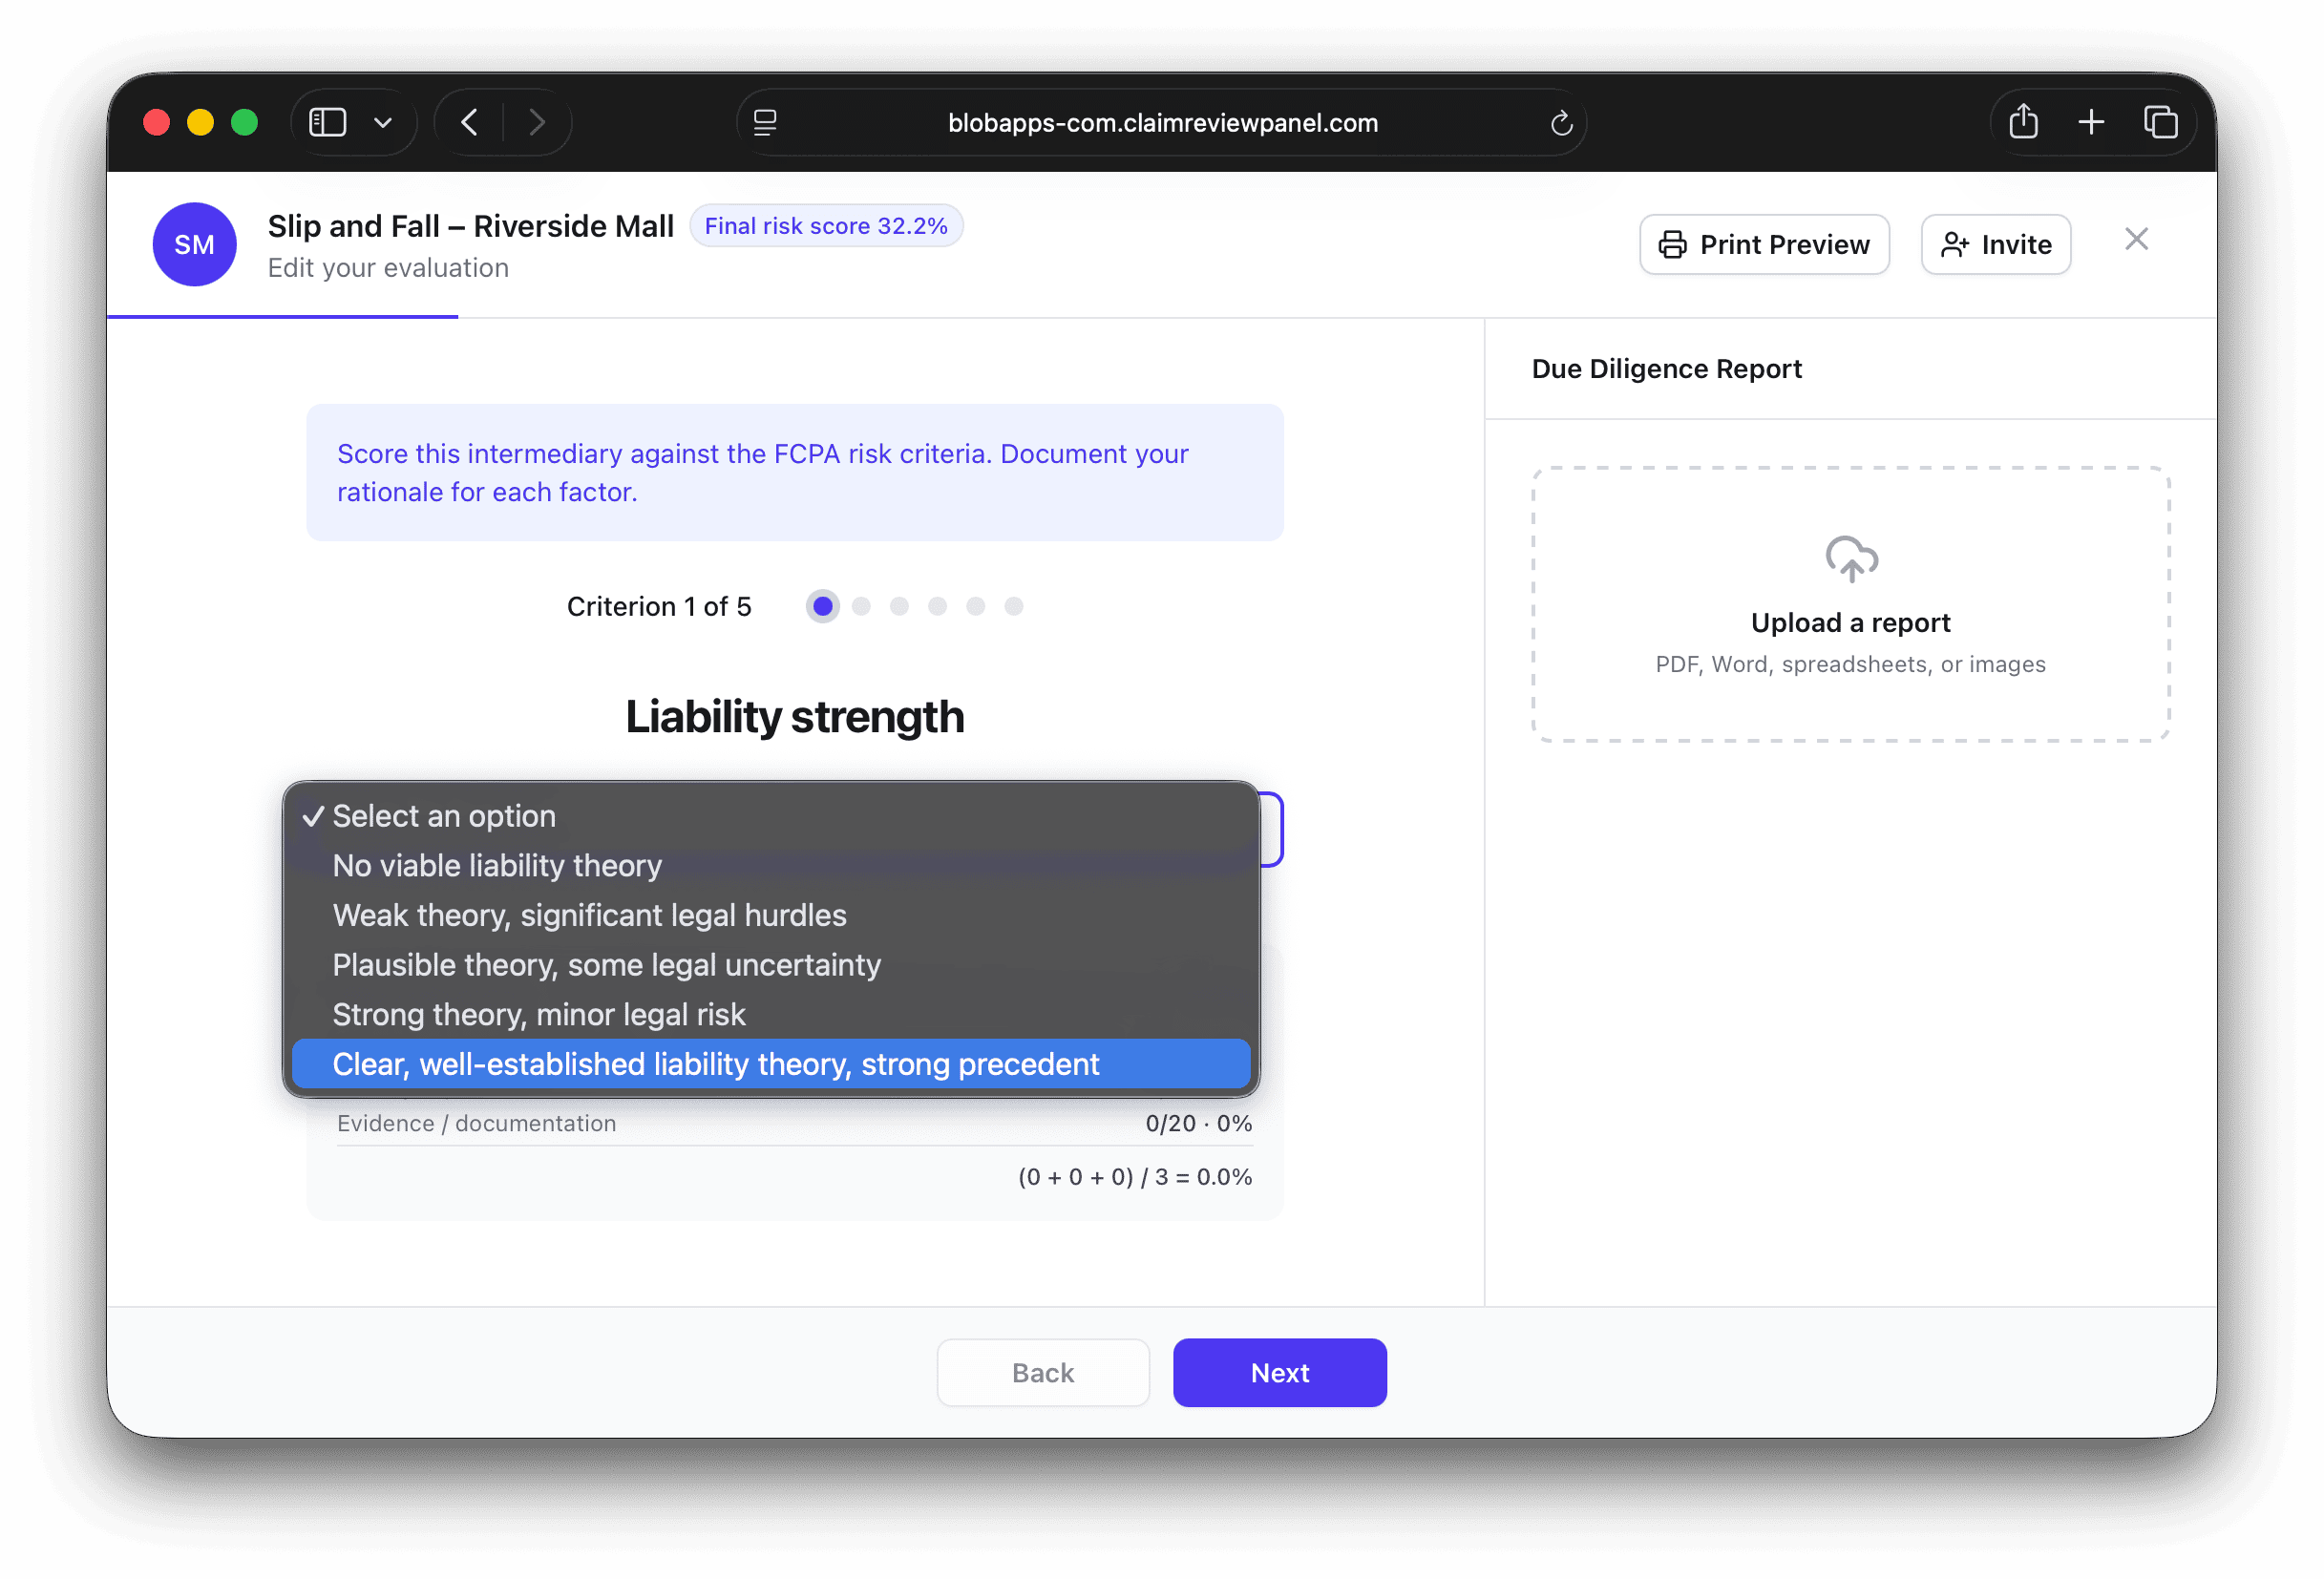
Task: Toggle the browser sidebar icon
Action: coord(327,122)
